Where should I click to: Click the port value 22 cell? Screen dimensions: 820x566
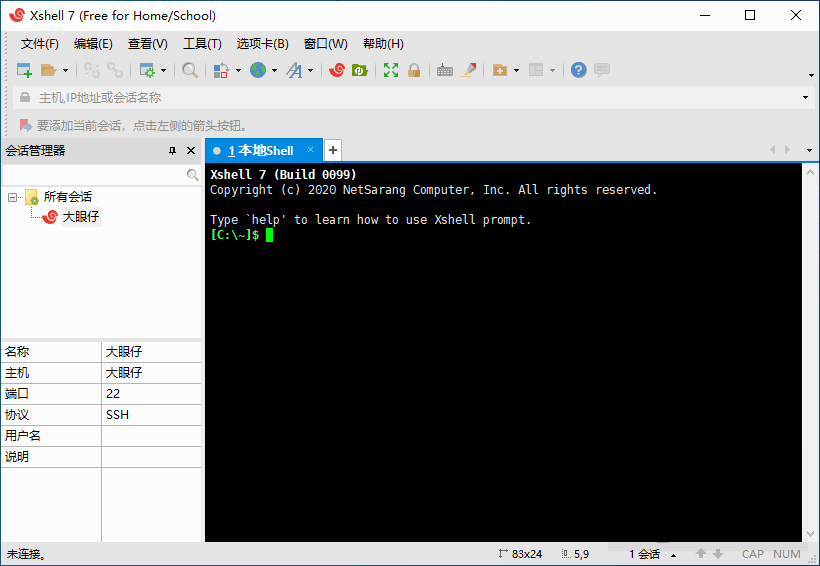click(151, 393)
